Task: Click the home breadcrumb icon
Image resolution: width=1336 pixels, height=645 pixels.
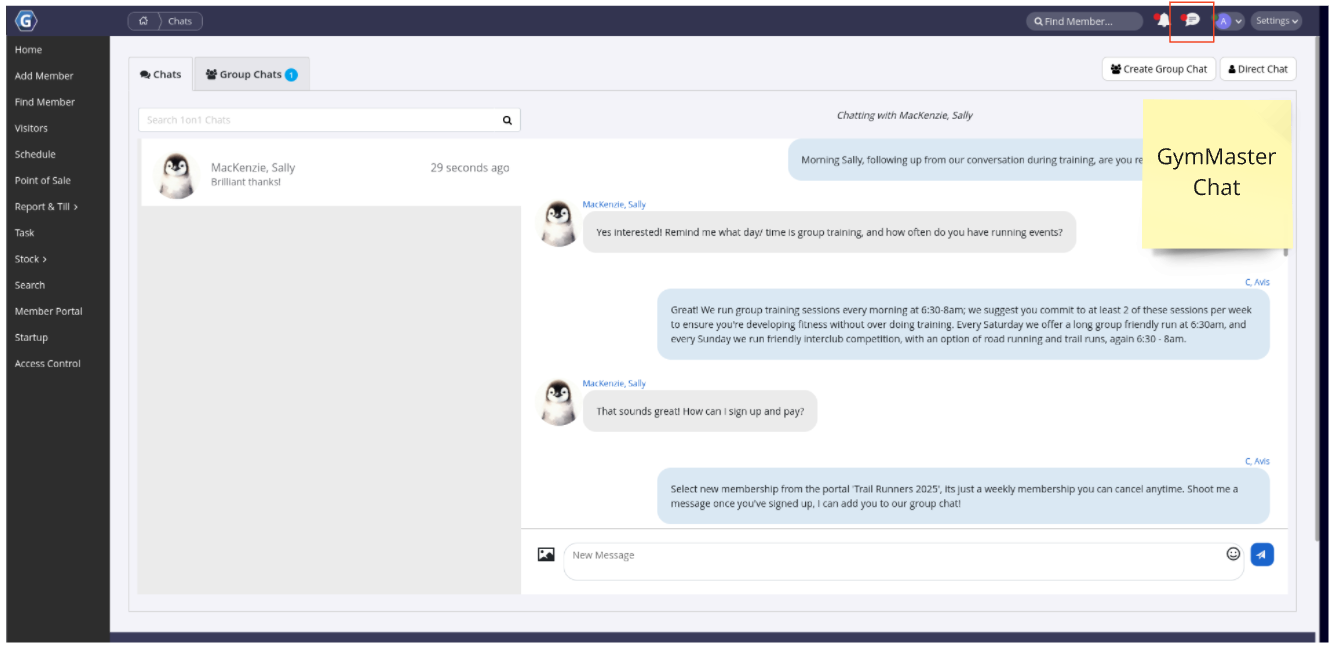Action: 144,21
